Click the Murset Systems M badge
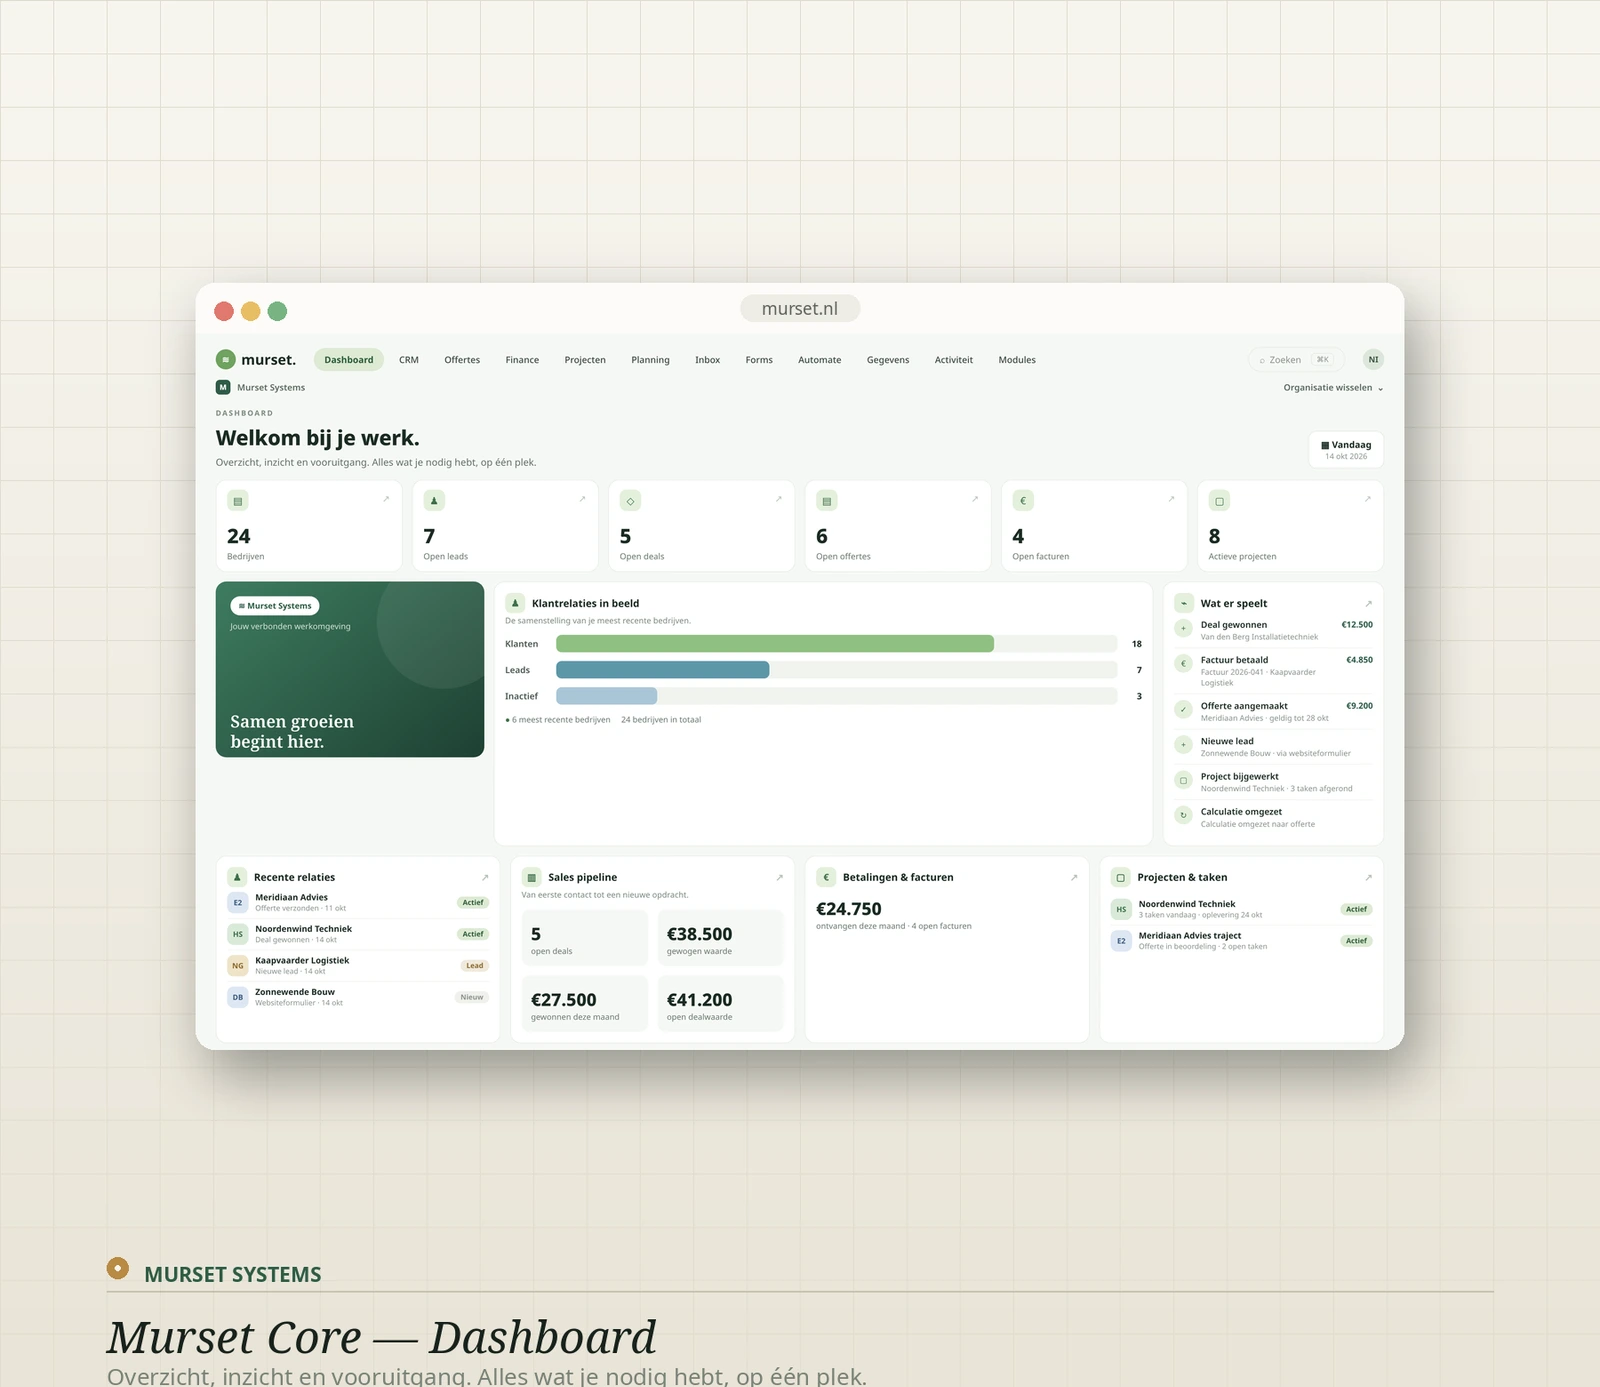The image size is (1600, 1387). tap(223, 387)
